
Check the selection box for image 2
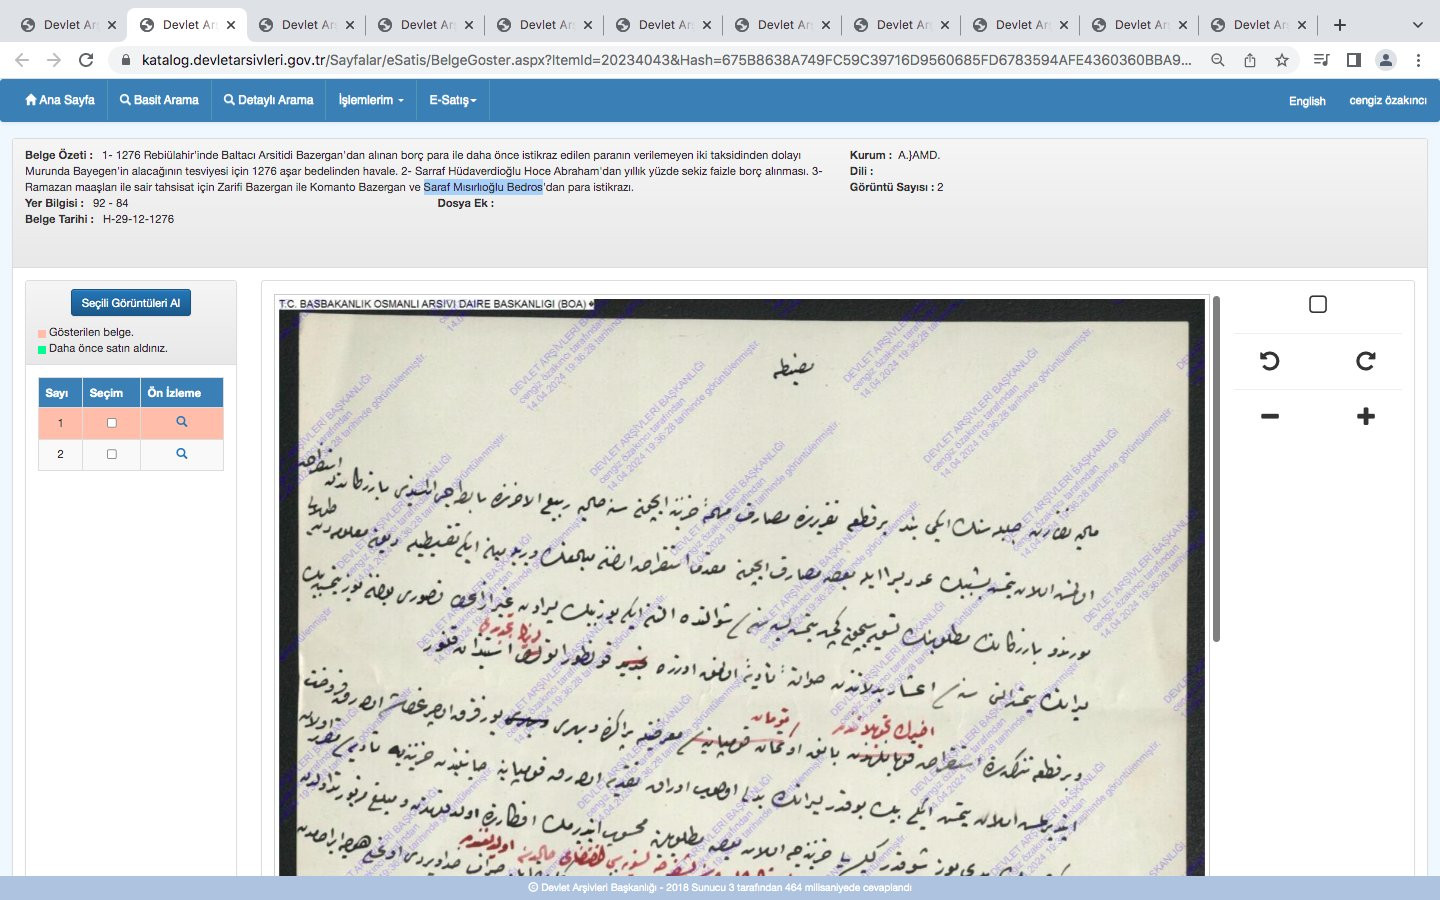(x=111, y=454)
